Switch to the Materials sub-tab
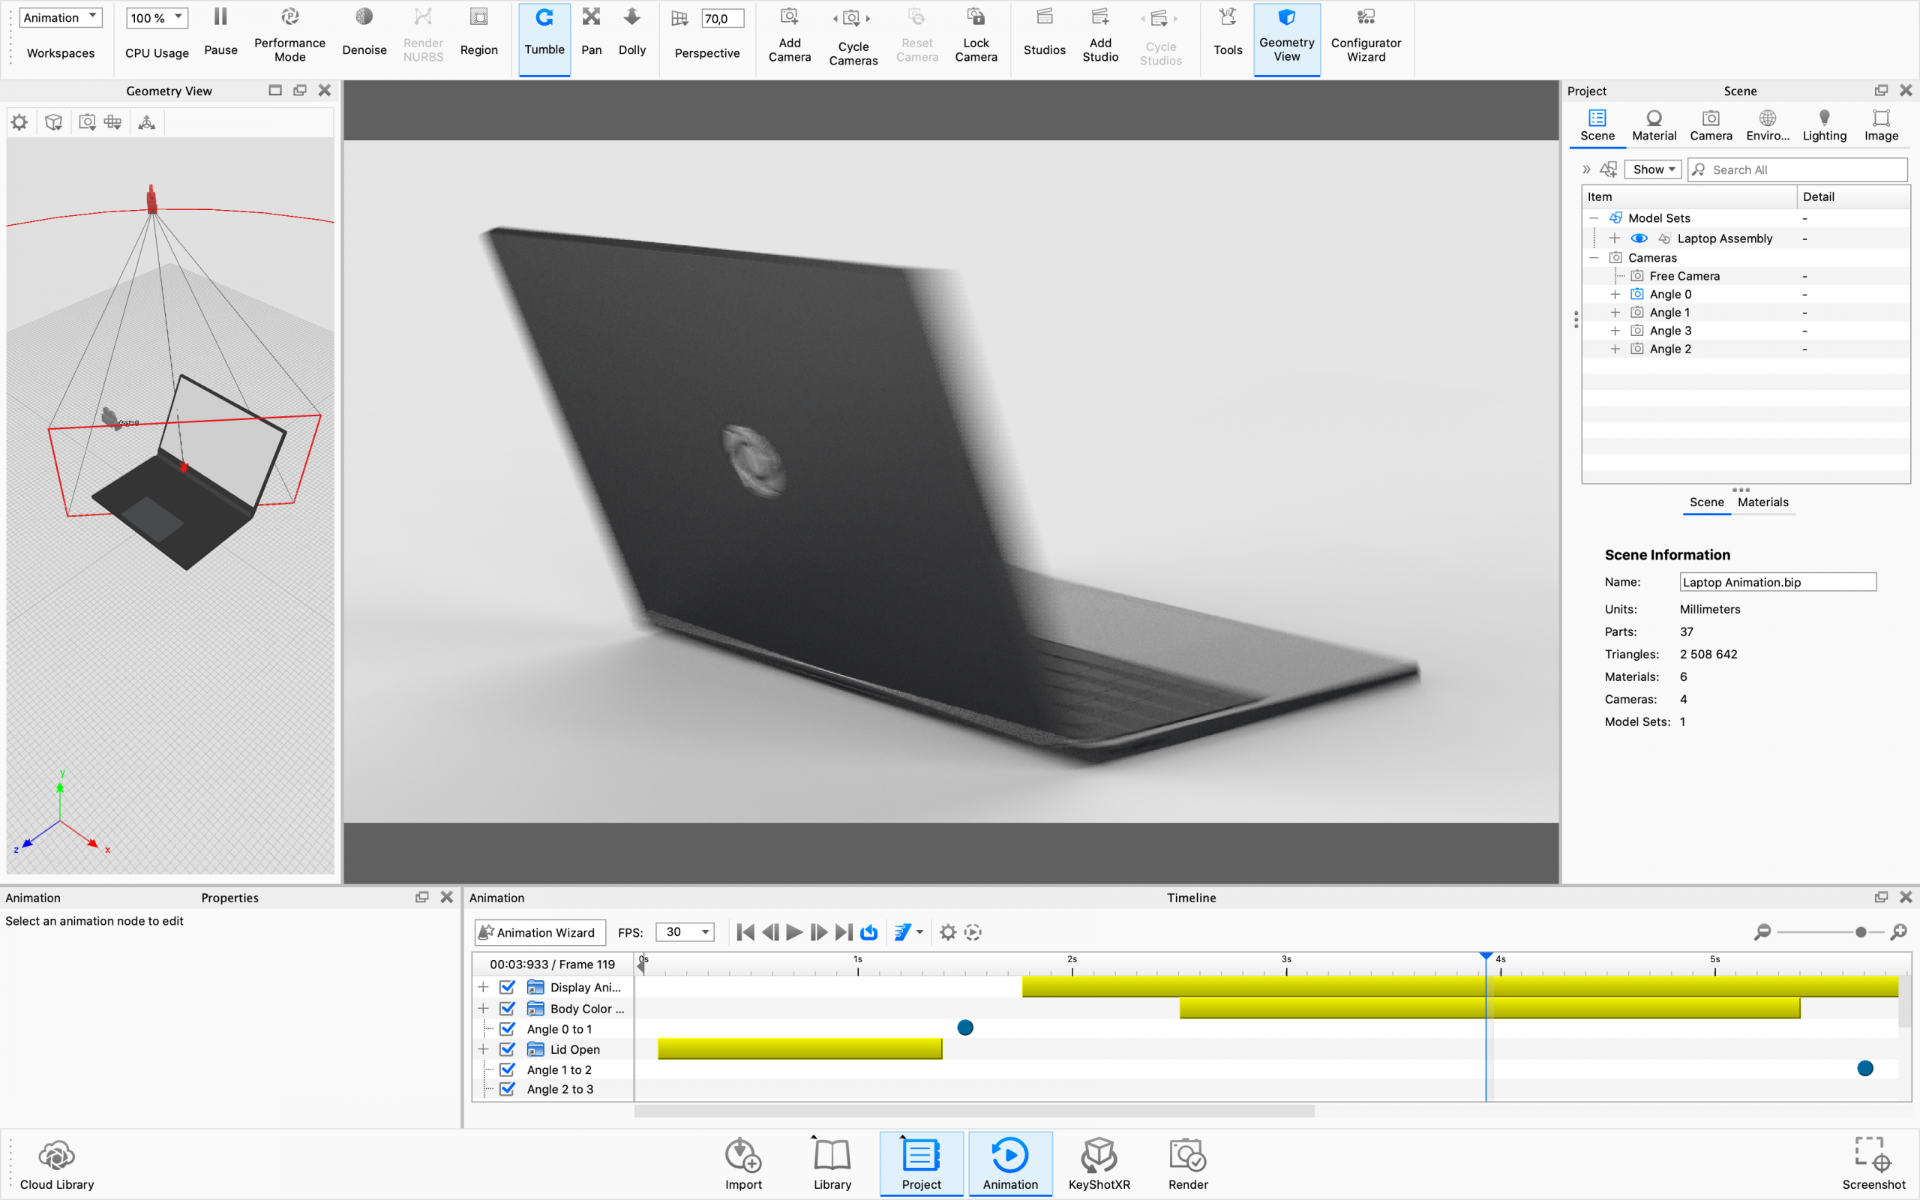The image size is (1920, 1200). [1762, 502]
